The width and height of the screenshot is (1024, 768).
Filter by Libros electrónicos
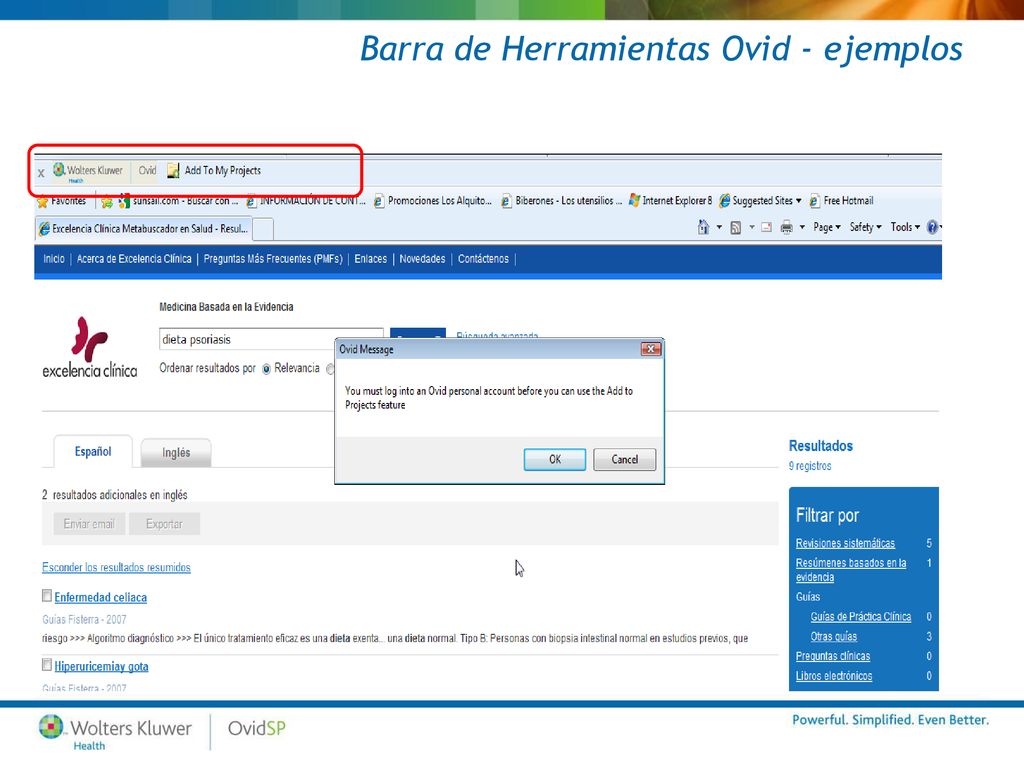[x=834, y=676]
